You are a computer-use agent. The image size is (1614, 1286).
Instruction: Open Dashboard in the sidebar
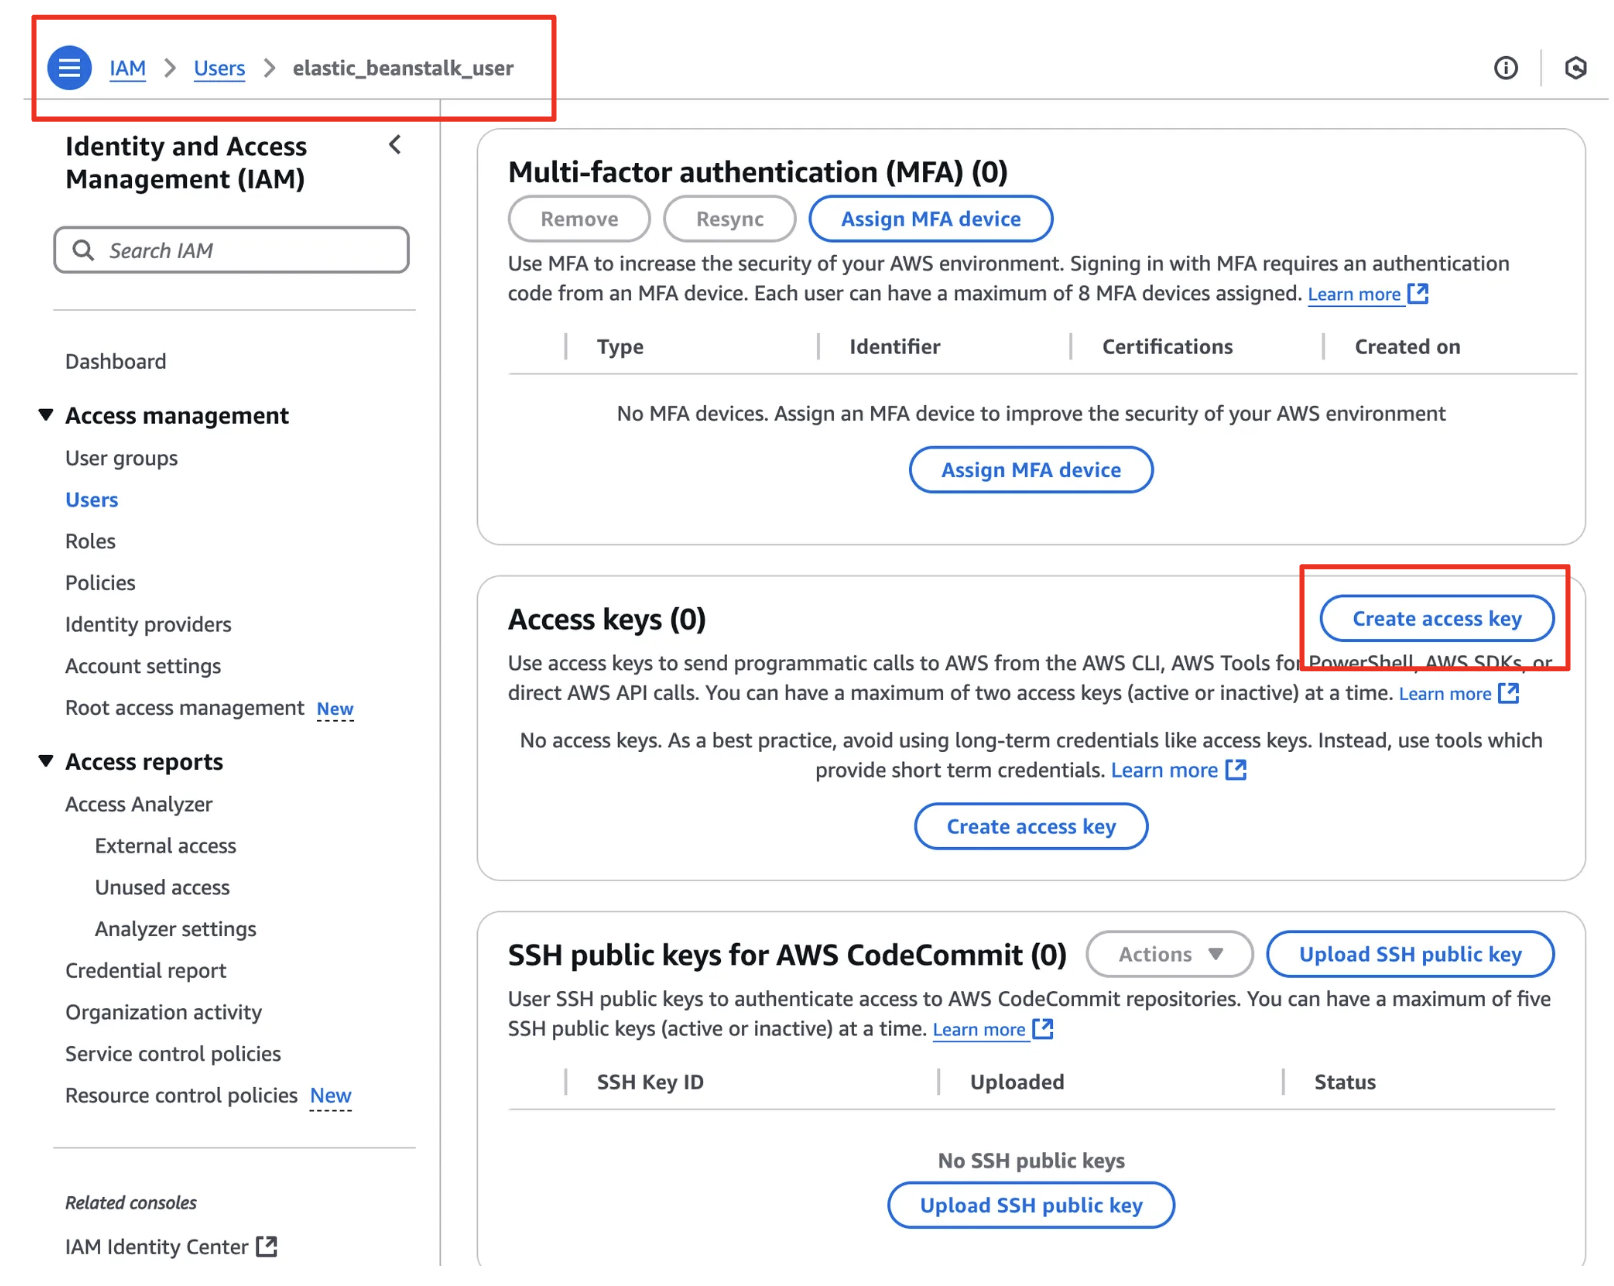116,361
